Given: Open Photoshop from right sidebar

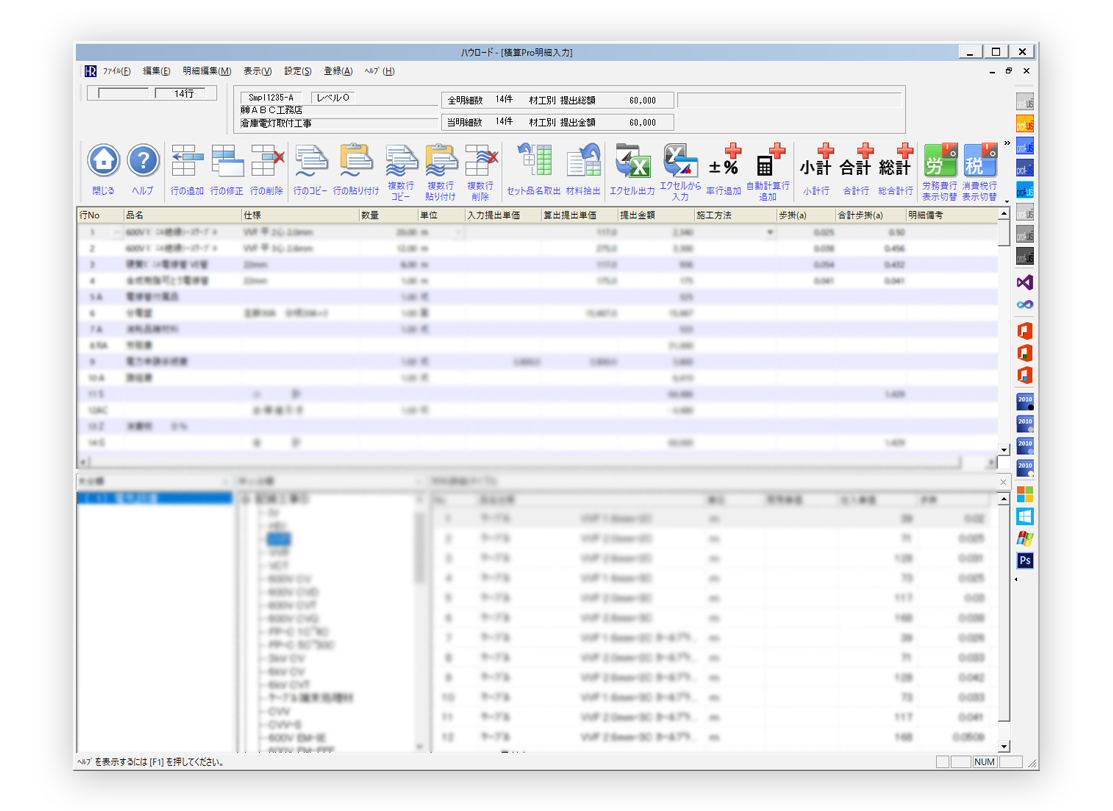Looking at the screenshot, I should pyautogui.click(x=1024, y=561).
